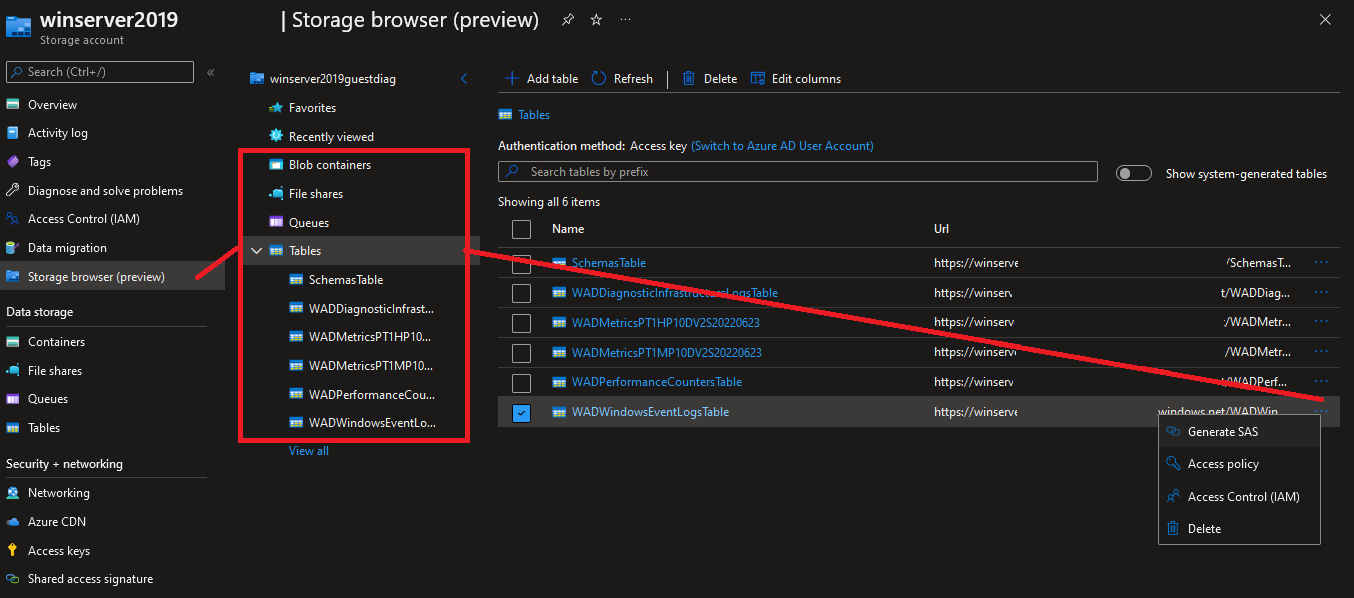Screen dimensions: 1354x598
Task: Refresh the tables list
Action: (622, 79)
